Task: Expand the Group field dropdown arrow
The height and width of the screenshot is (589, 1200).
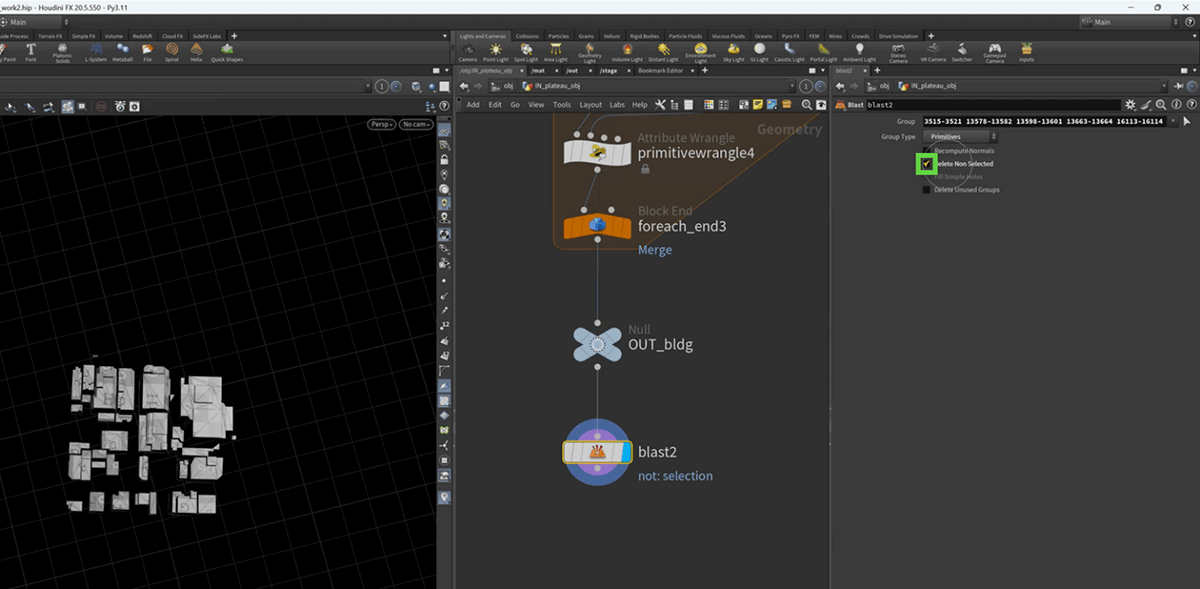Action: click(1172, 121)
